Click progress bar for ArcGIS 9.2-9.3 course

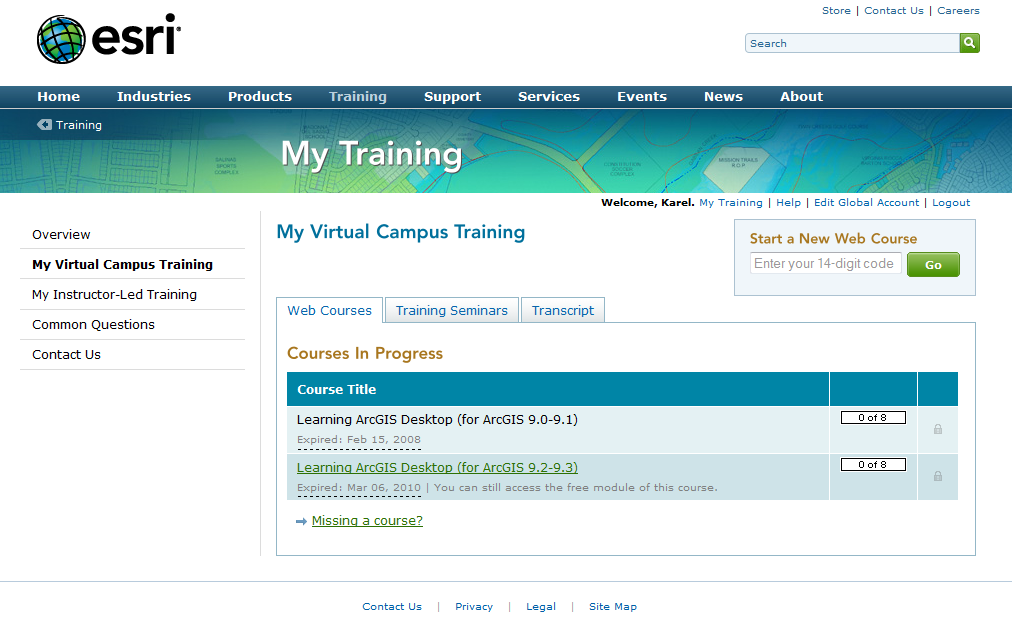click(x=873, y=465)
